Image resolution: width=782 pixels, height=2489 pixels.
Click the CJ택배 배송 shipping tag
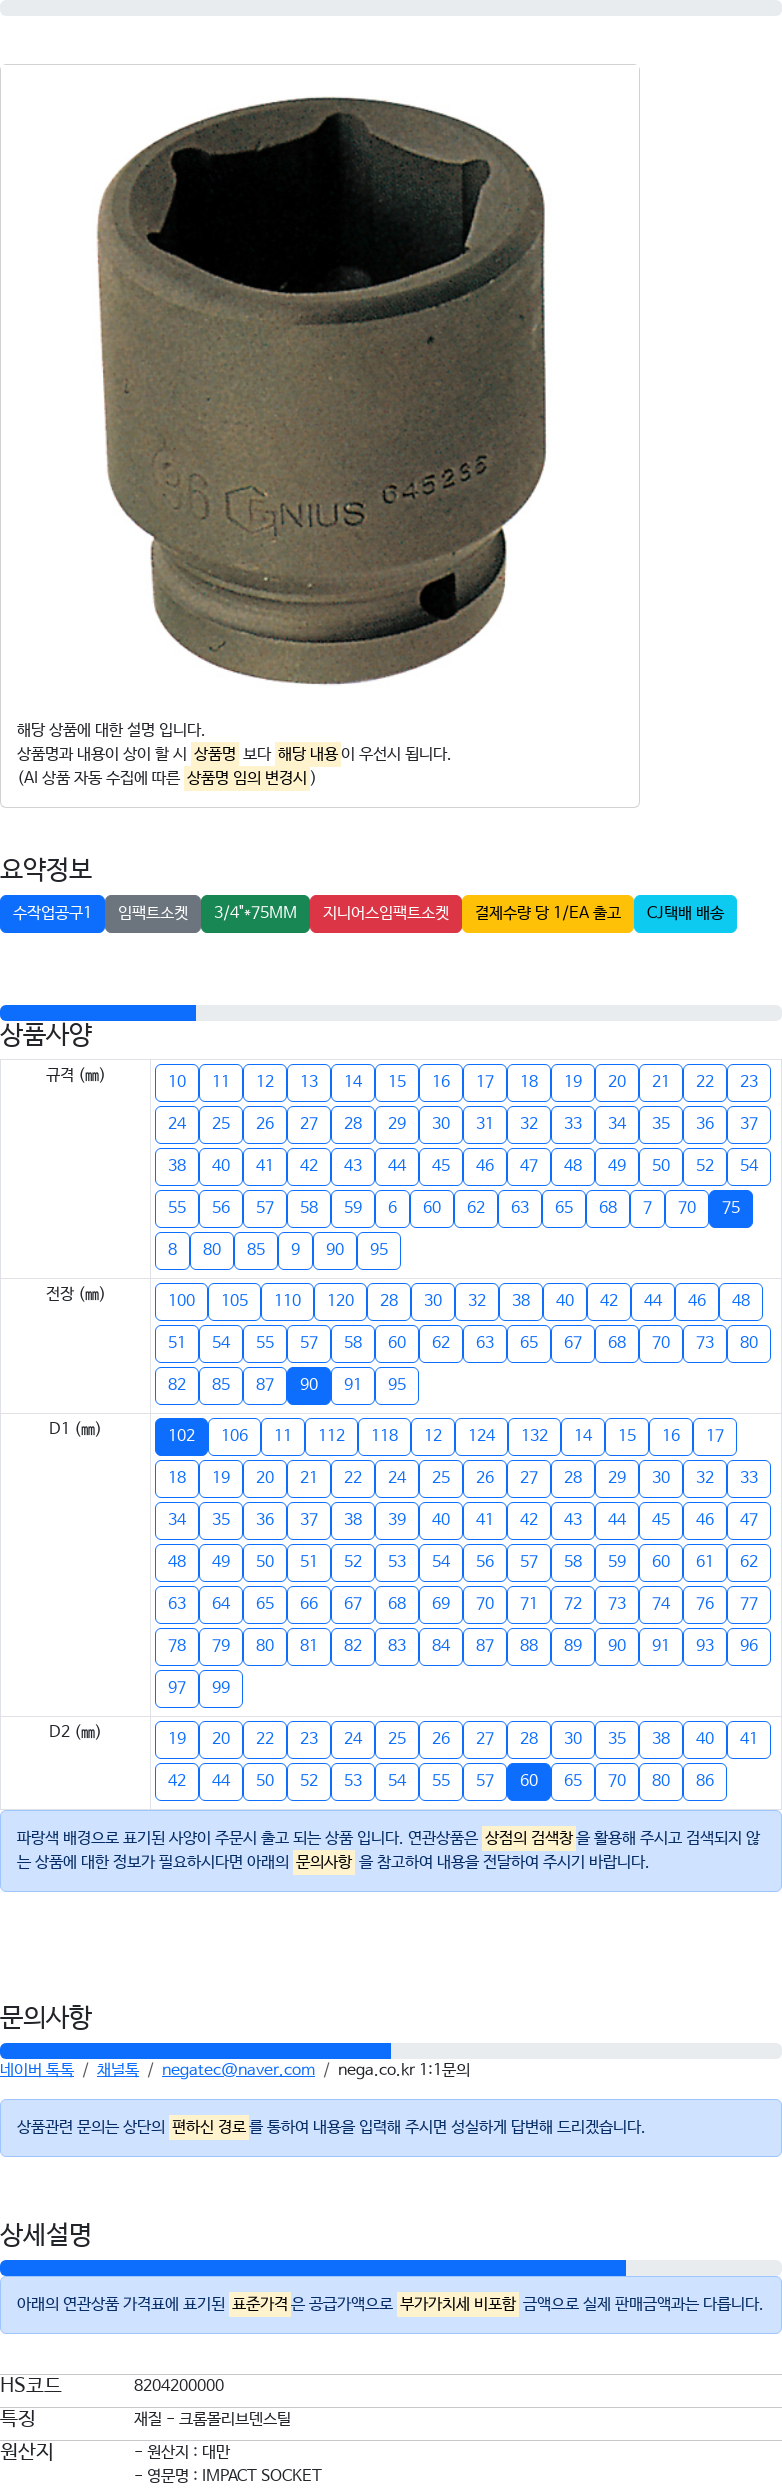tap(685, 913)
